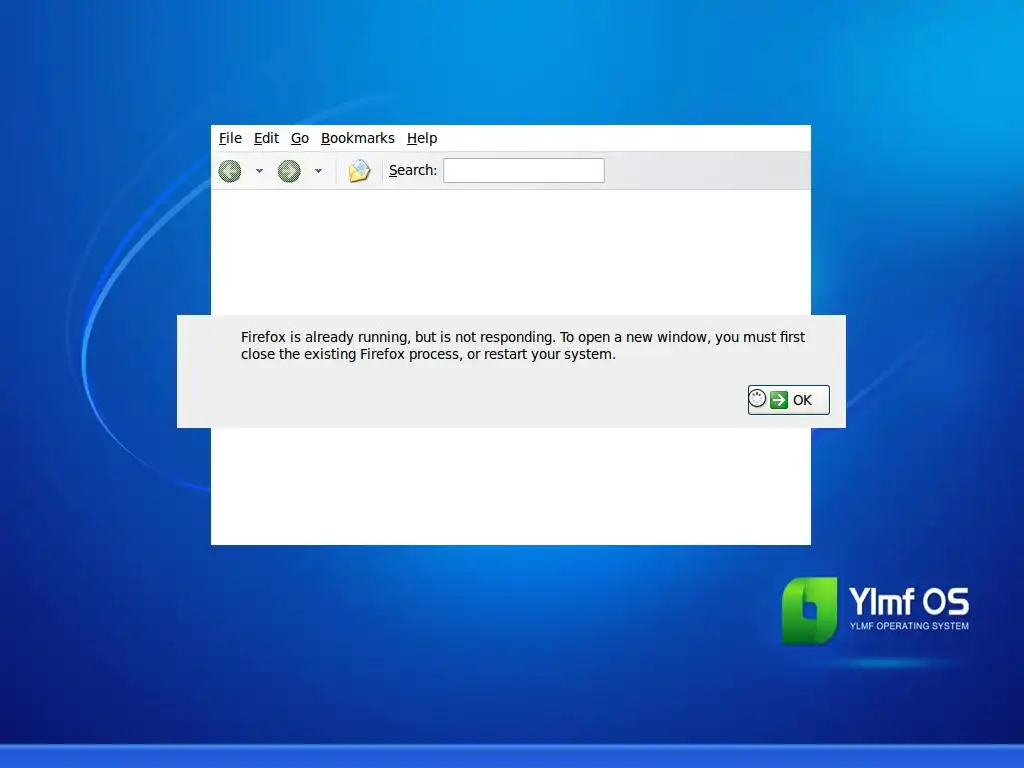Screen dimensions: 1024x768
Task: Click the Firefox not responding message text
Action: (522, 345)
